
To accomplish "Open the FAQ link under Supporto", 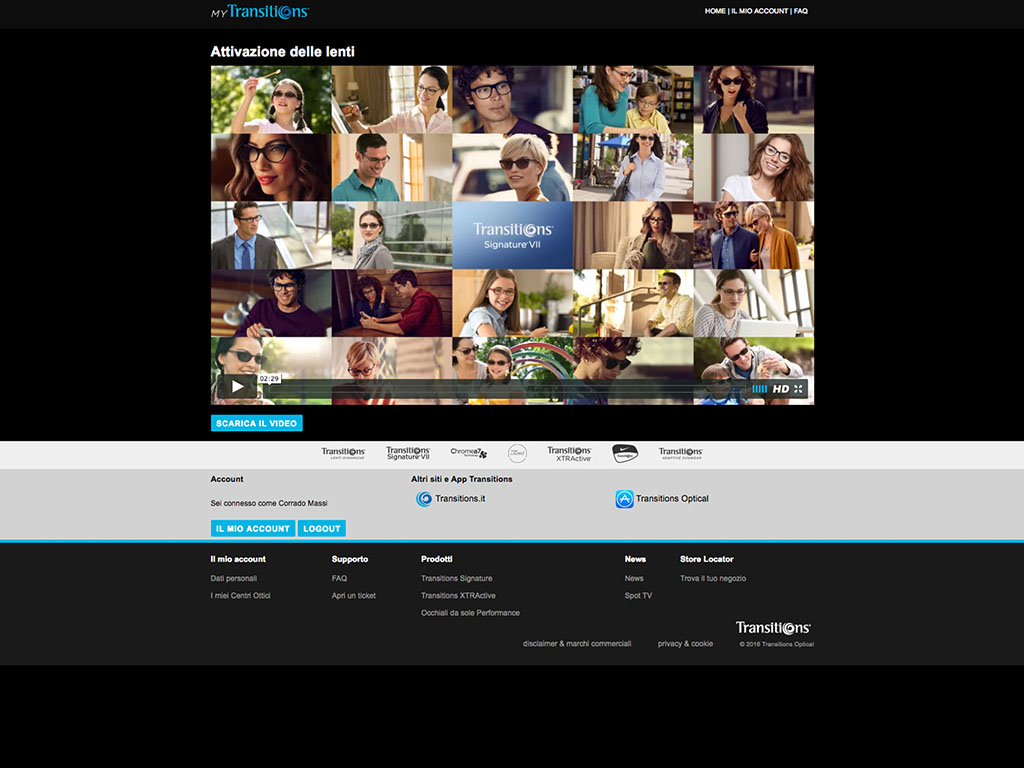I will pyautogui.click(x=340, y=579).
